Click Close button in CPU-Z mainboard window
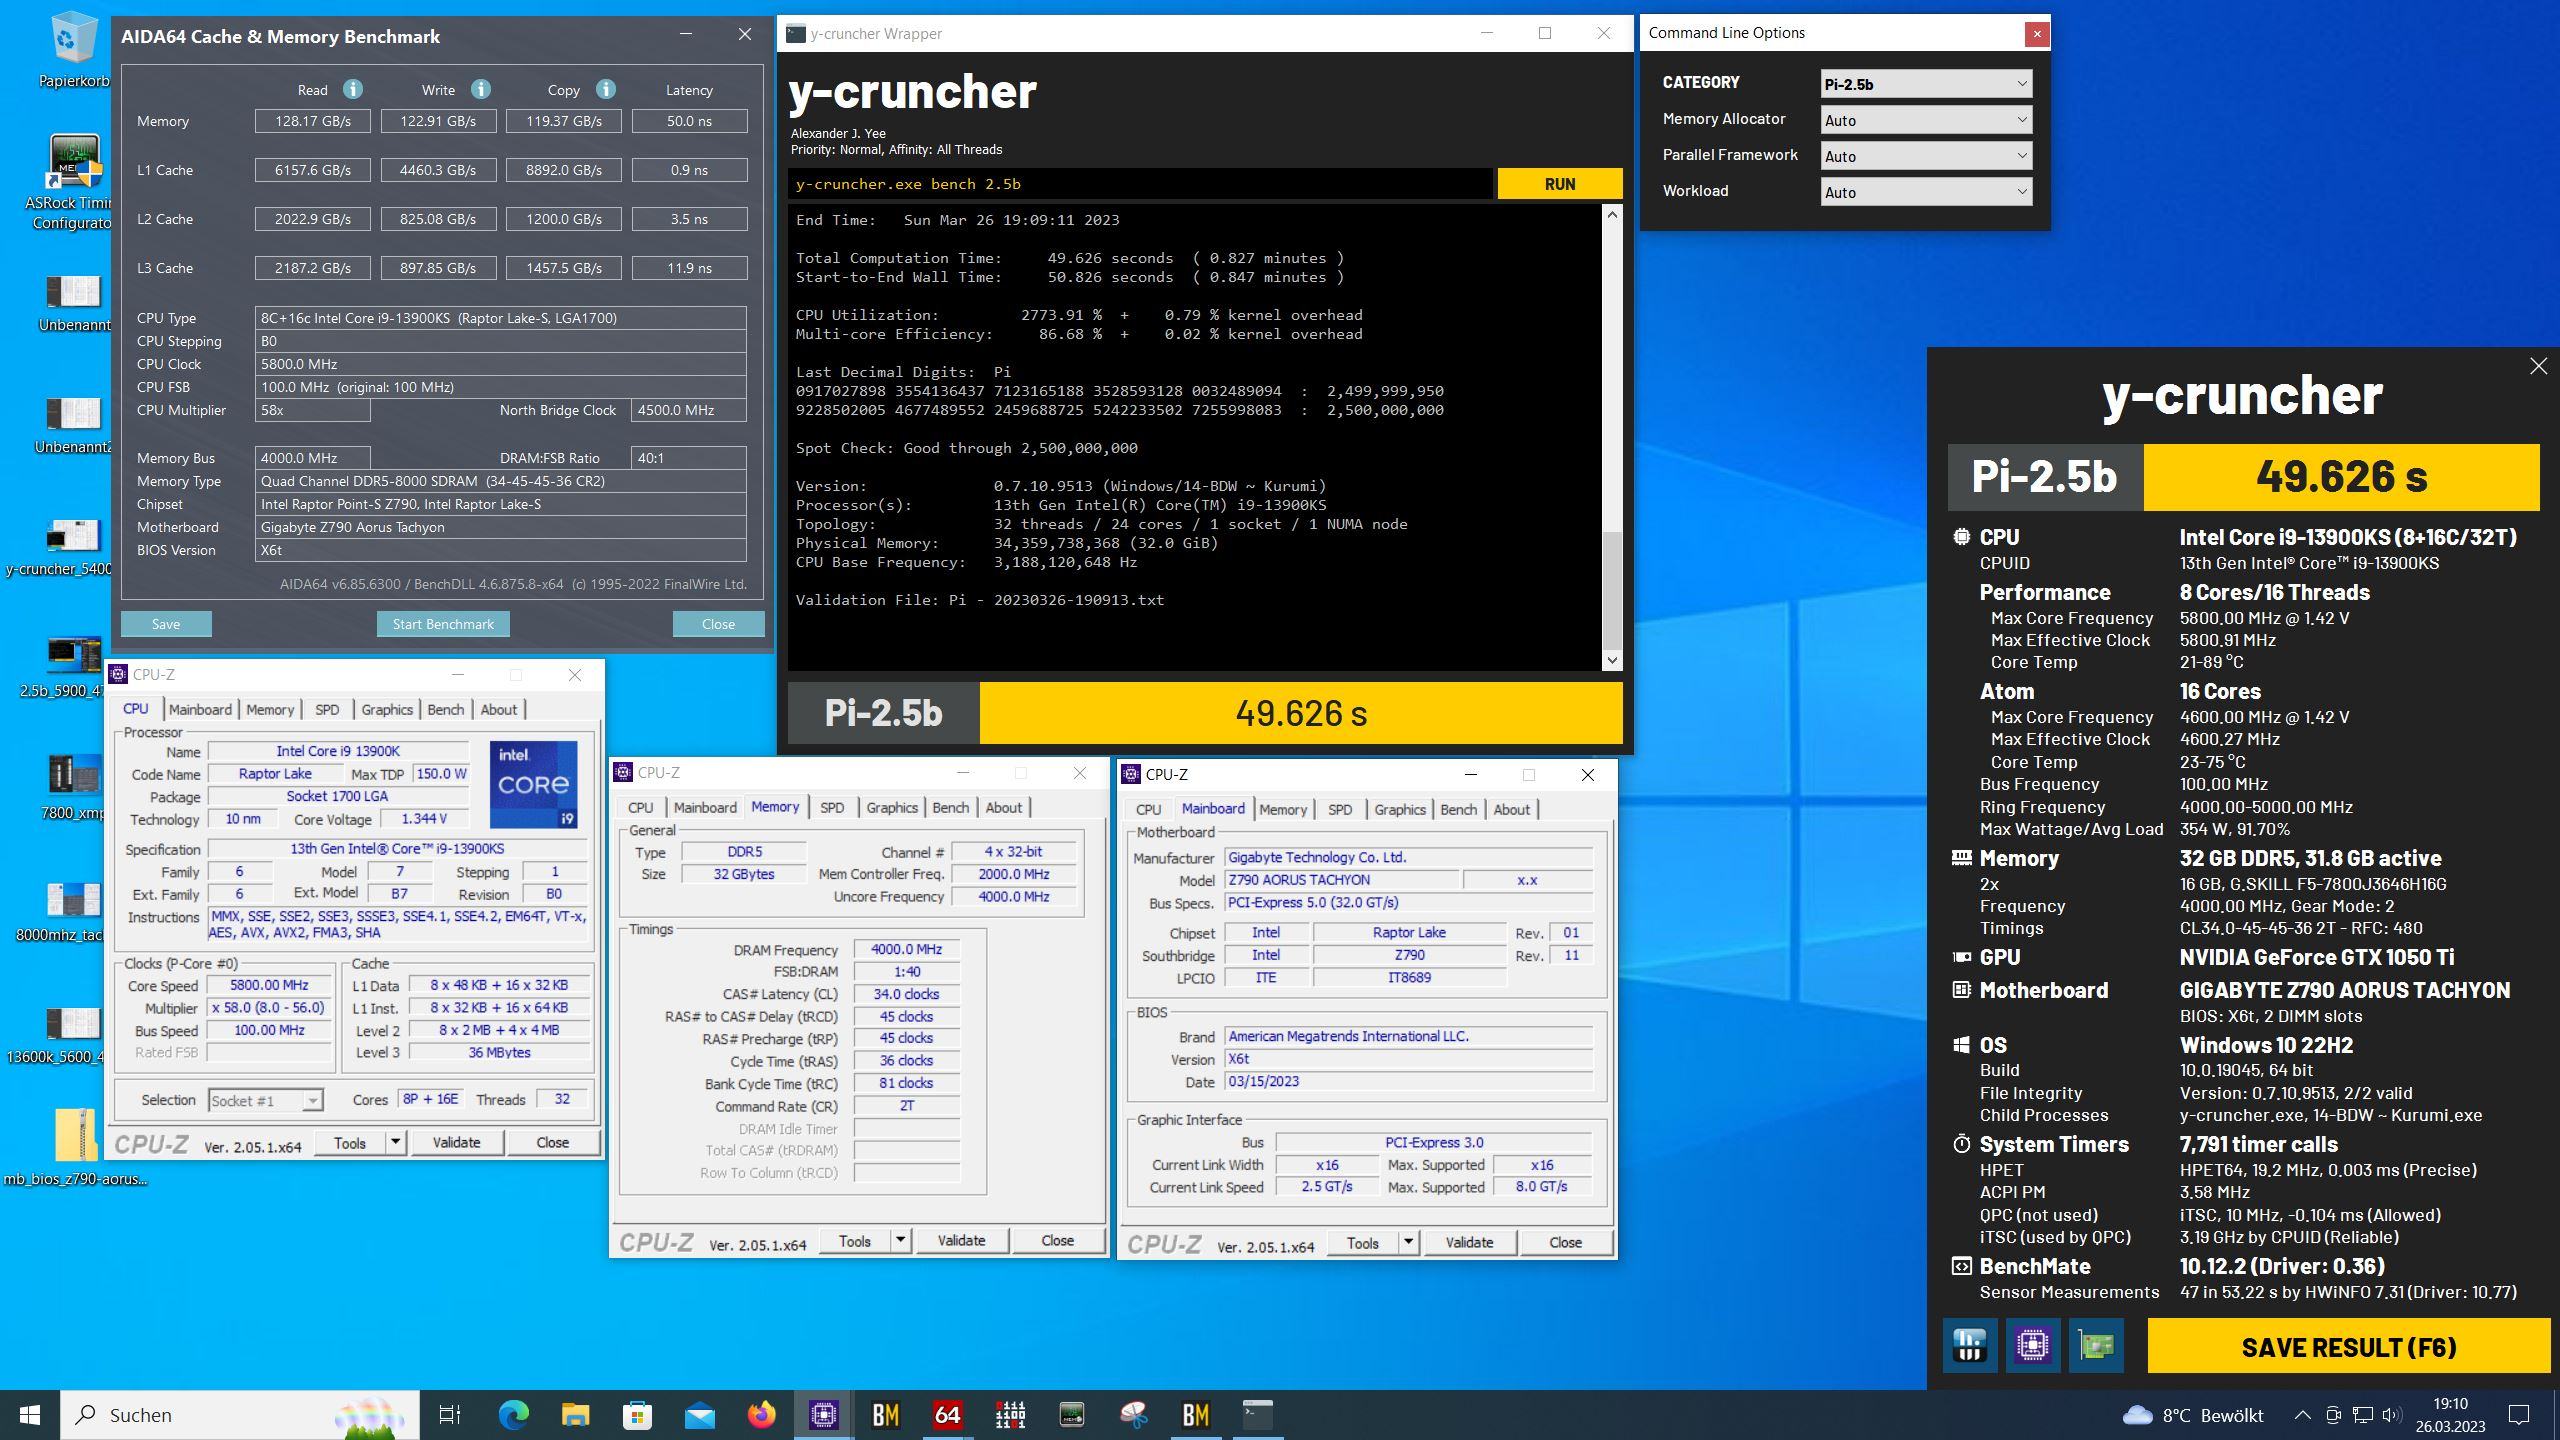This screenshot has width=2560, height=1440. tap(1565, 1242)
